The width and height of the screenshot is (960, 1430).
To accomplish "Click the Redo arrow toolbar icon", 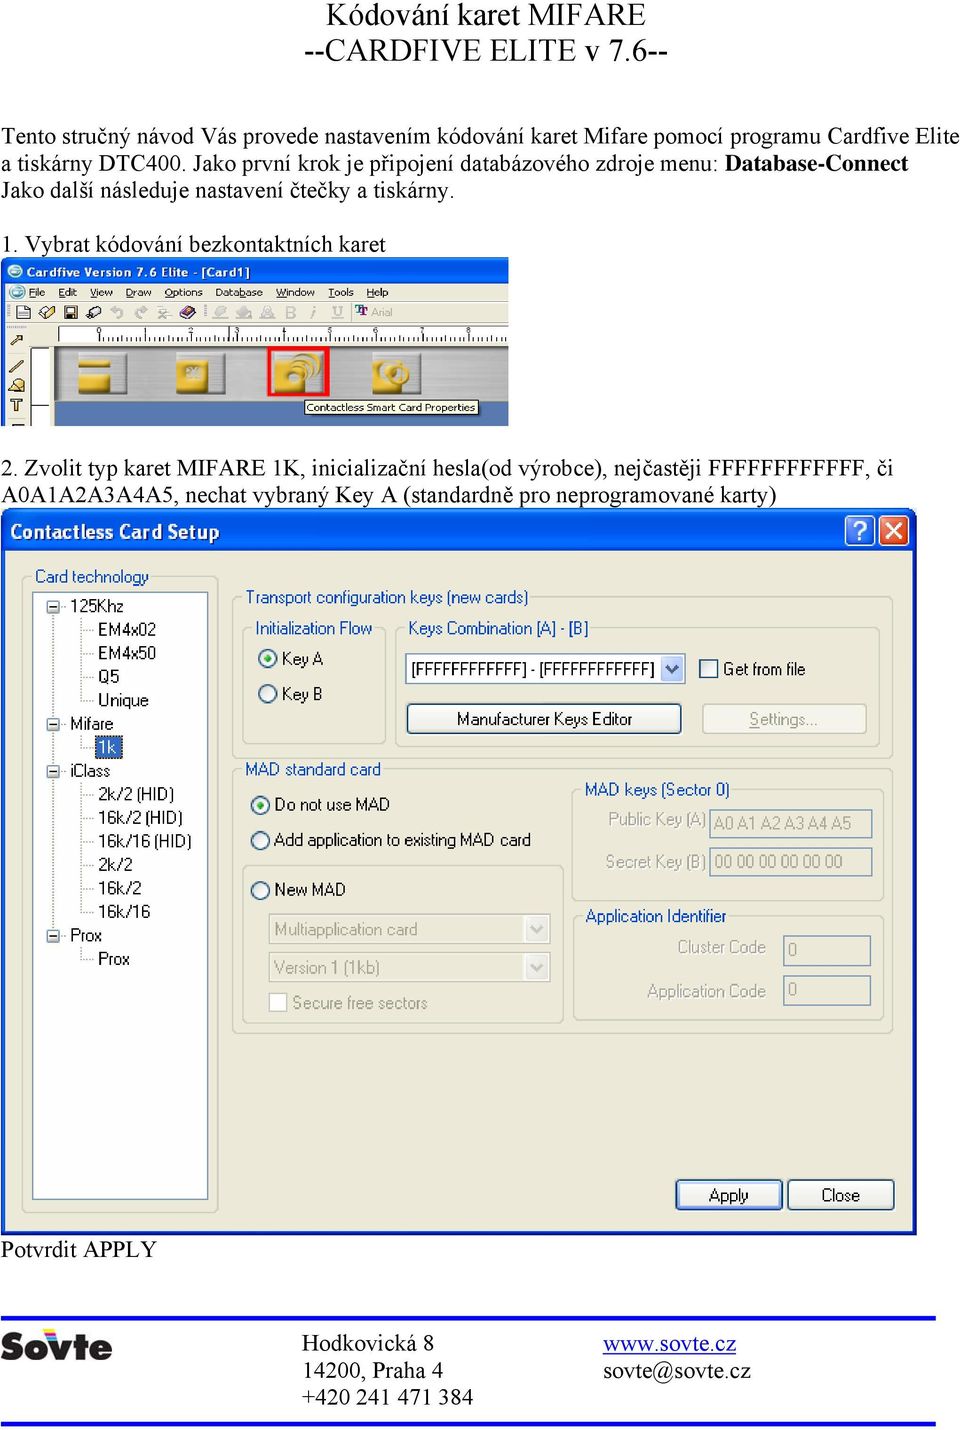I will click(141, 312).
